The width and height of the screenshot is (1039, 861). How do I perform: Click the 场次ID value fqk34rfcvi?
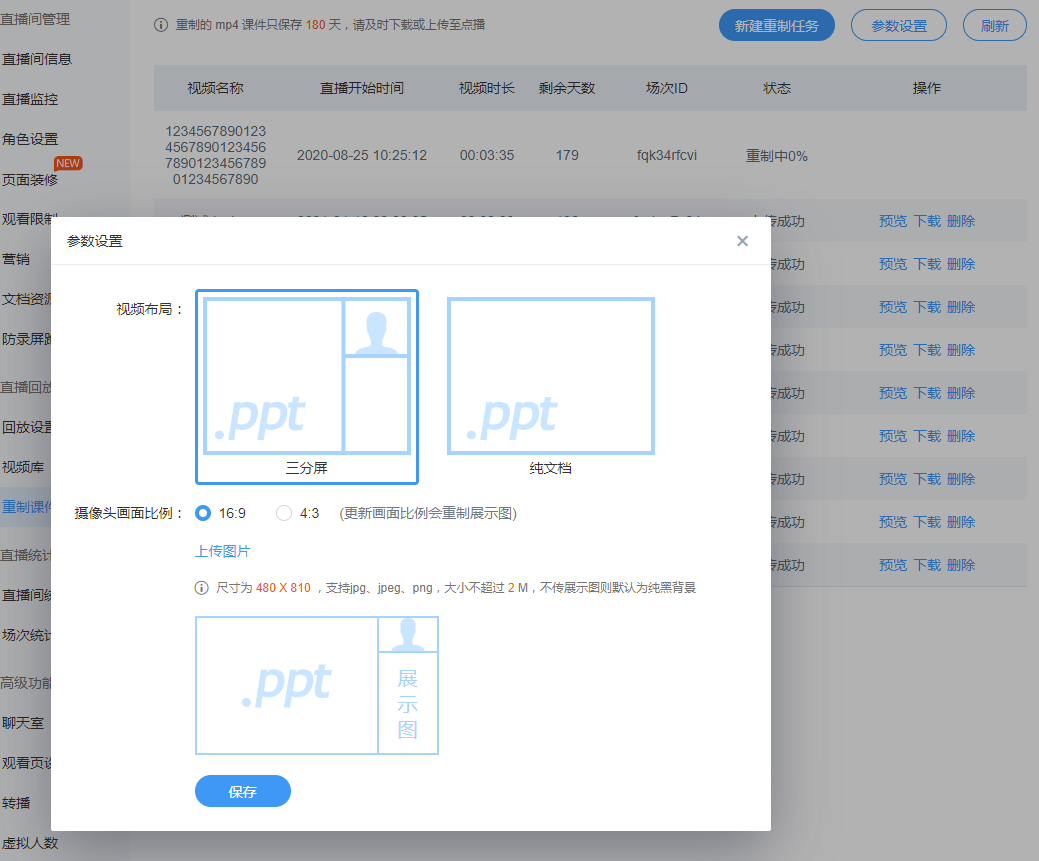pyautogui.click(x=667, y=156)
